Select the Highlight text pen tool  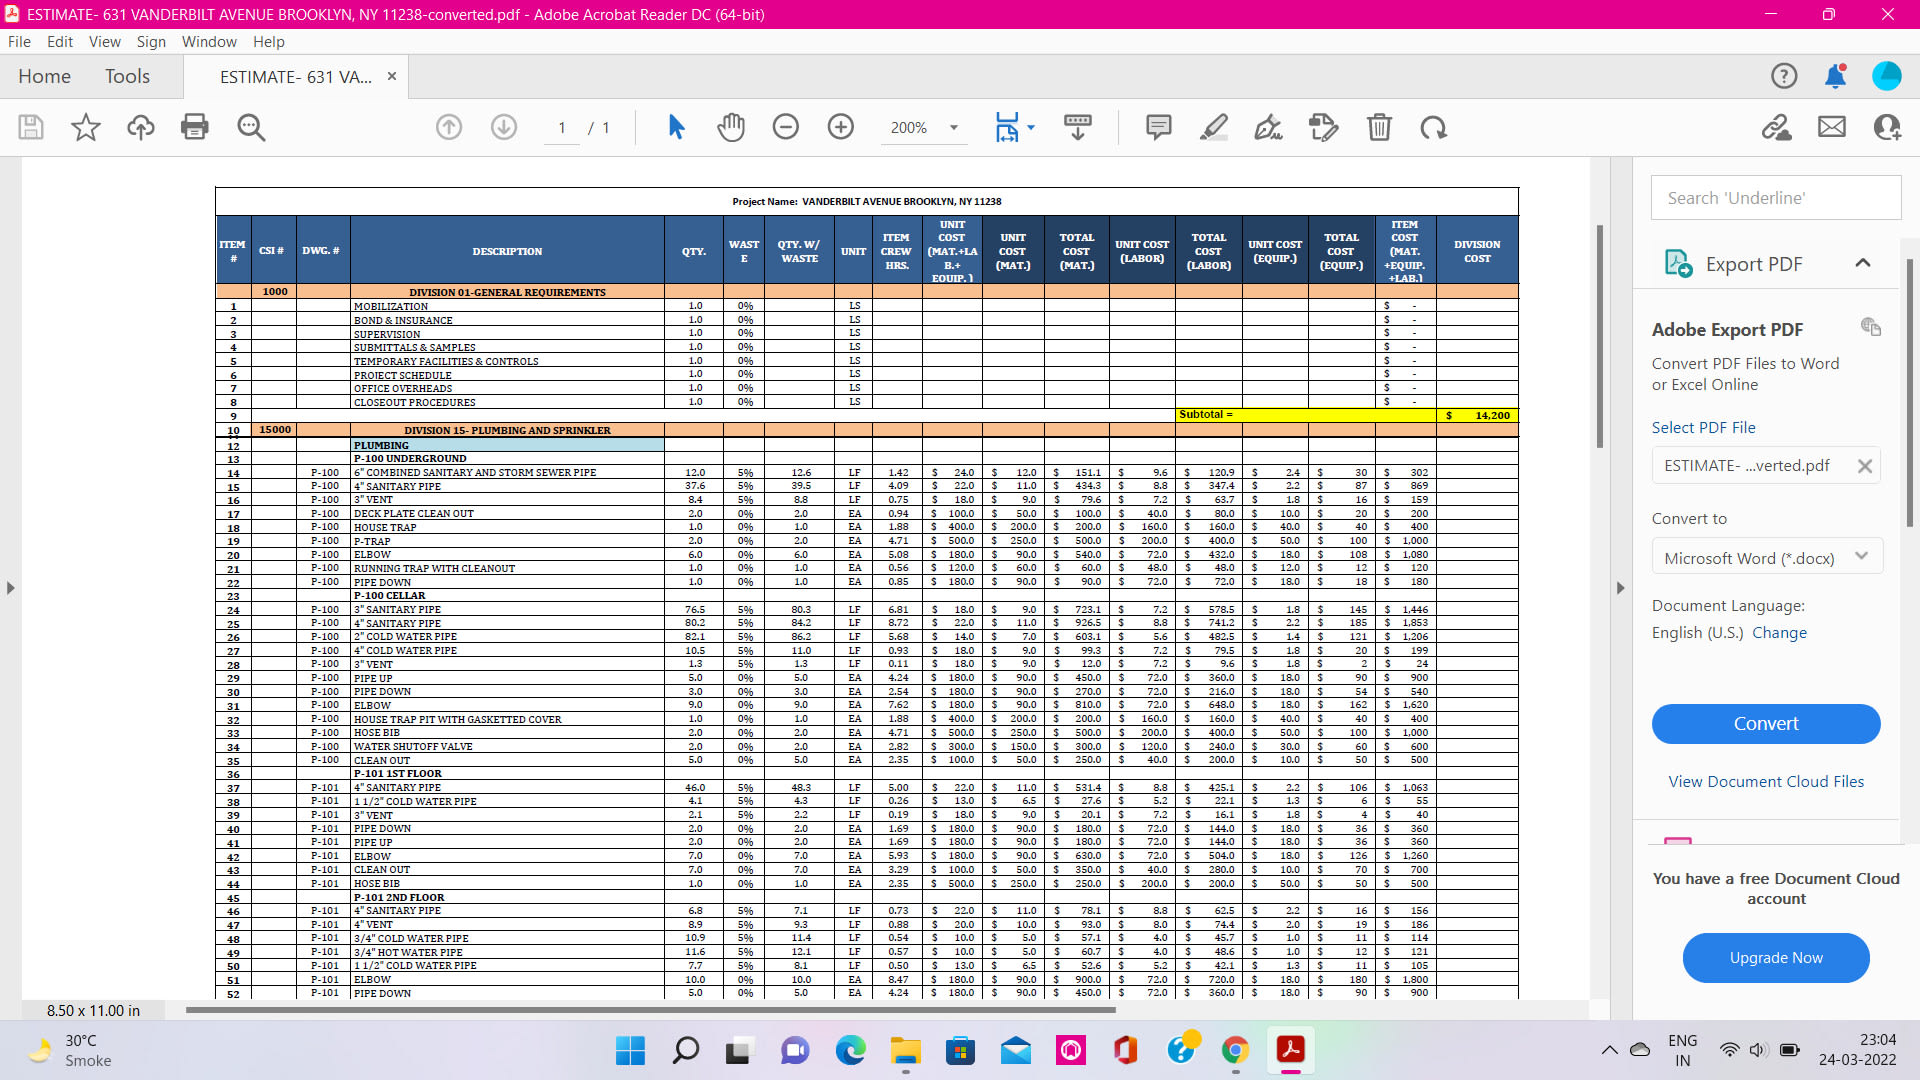click(x=1214, y=127)
